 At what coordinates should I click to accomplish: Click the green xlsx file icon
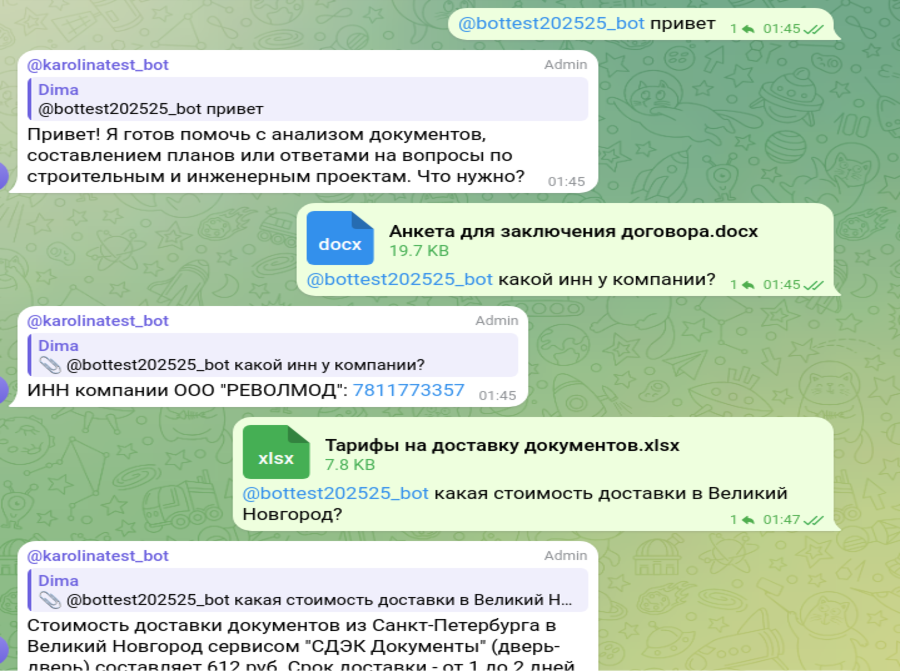tap(276, 452)
